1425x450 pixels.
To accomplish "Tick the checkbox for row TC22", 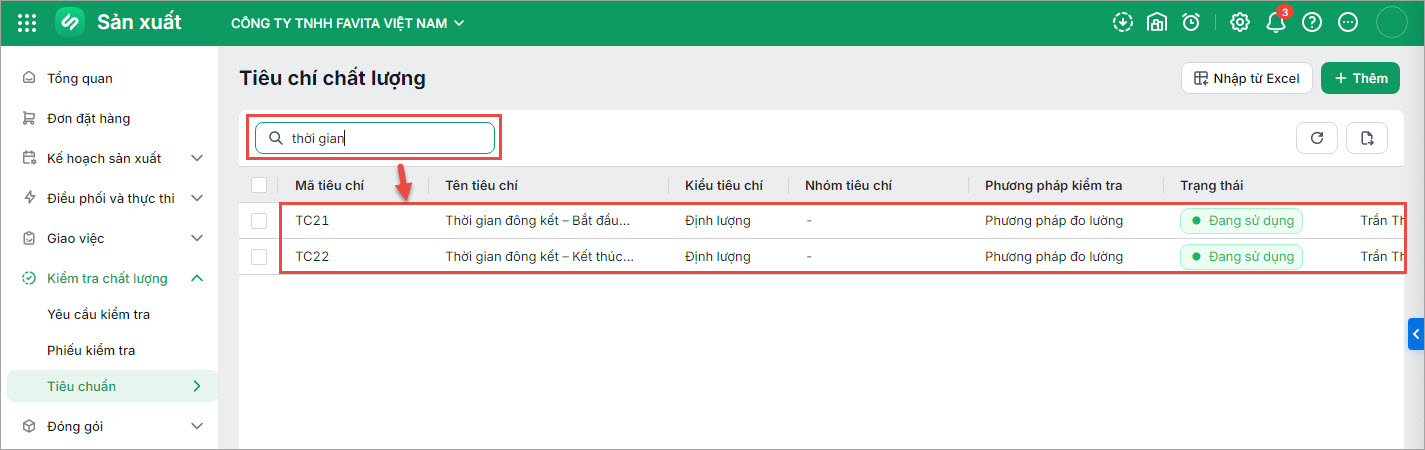I will [x=259, y=256].
